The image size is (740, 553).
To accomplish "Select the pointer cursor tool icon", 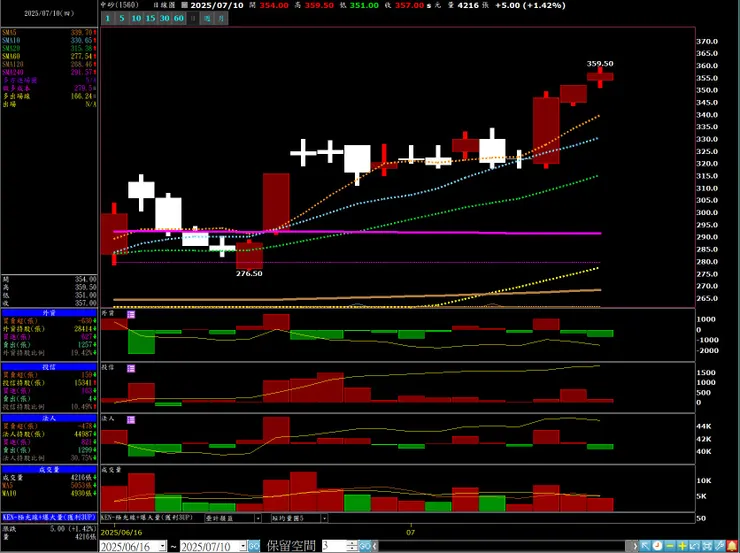I will click(x=645, y=546).
